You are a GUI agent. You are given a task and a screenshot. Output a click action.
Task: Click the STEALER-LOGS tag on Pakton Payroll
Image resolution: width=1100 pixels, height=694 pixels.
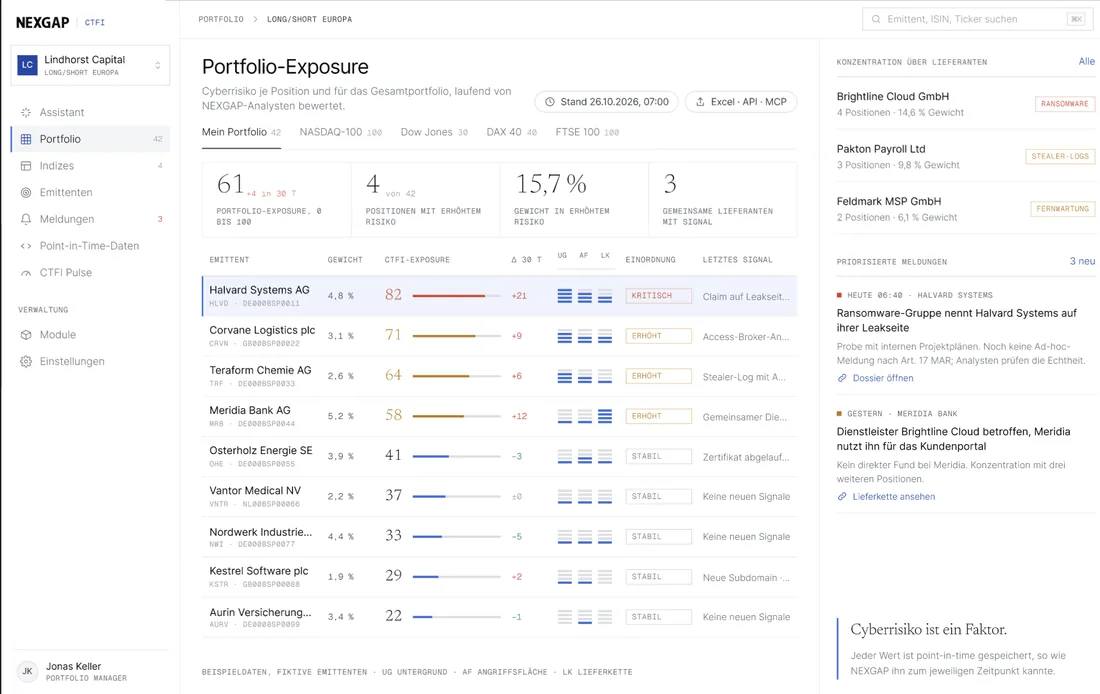click(1059, 156)
